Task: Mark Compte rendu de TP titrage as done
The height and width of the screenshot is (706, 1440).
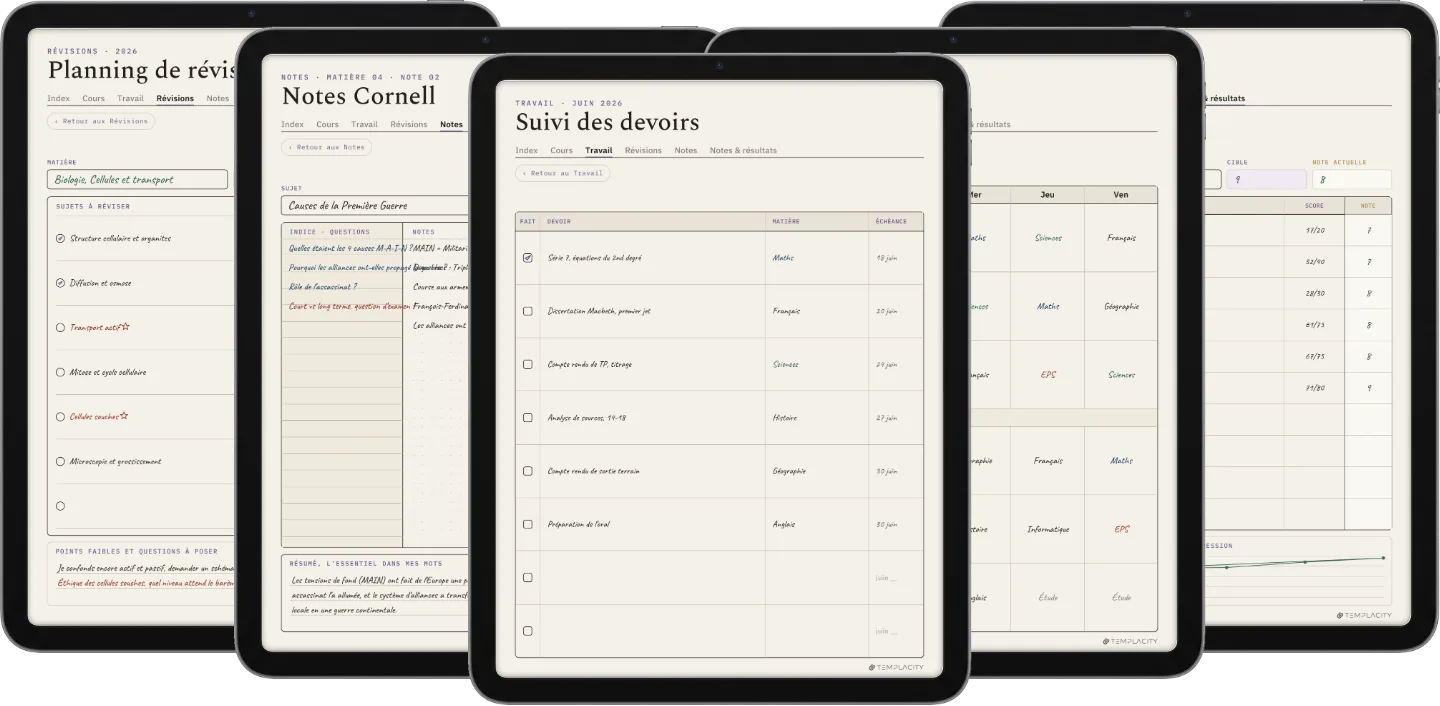Action: (528, 364)
